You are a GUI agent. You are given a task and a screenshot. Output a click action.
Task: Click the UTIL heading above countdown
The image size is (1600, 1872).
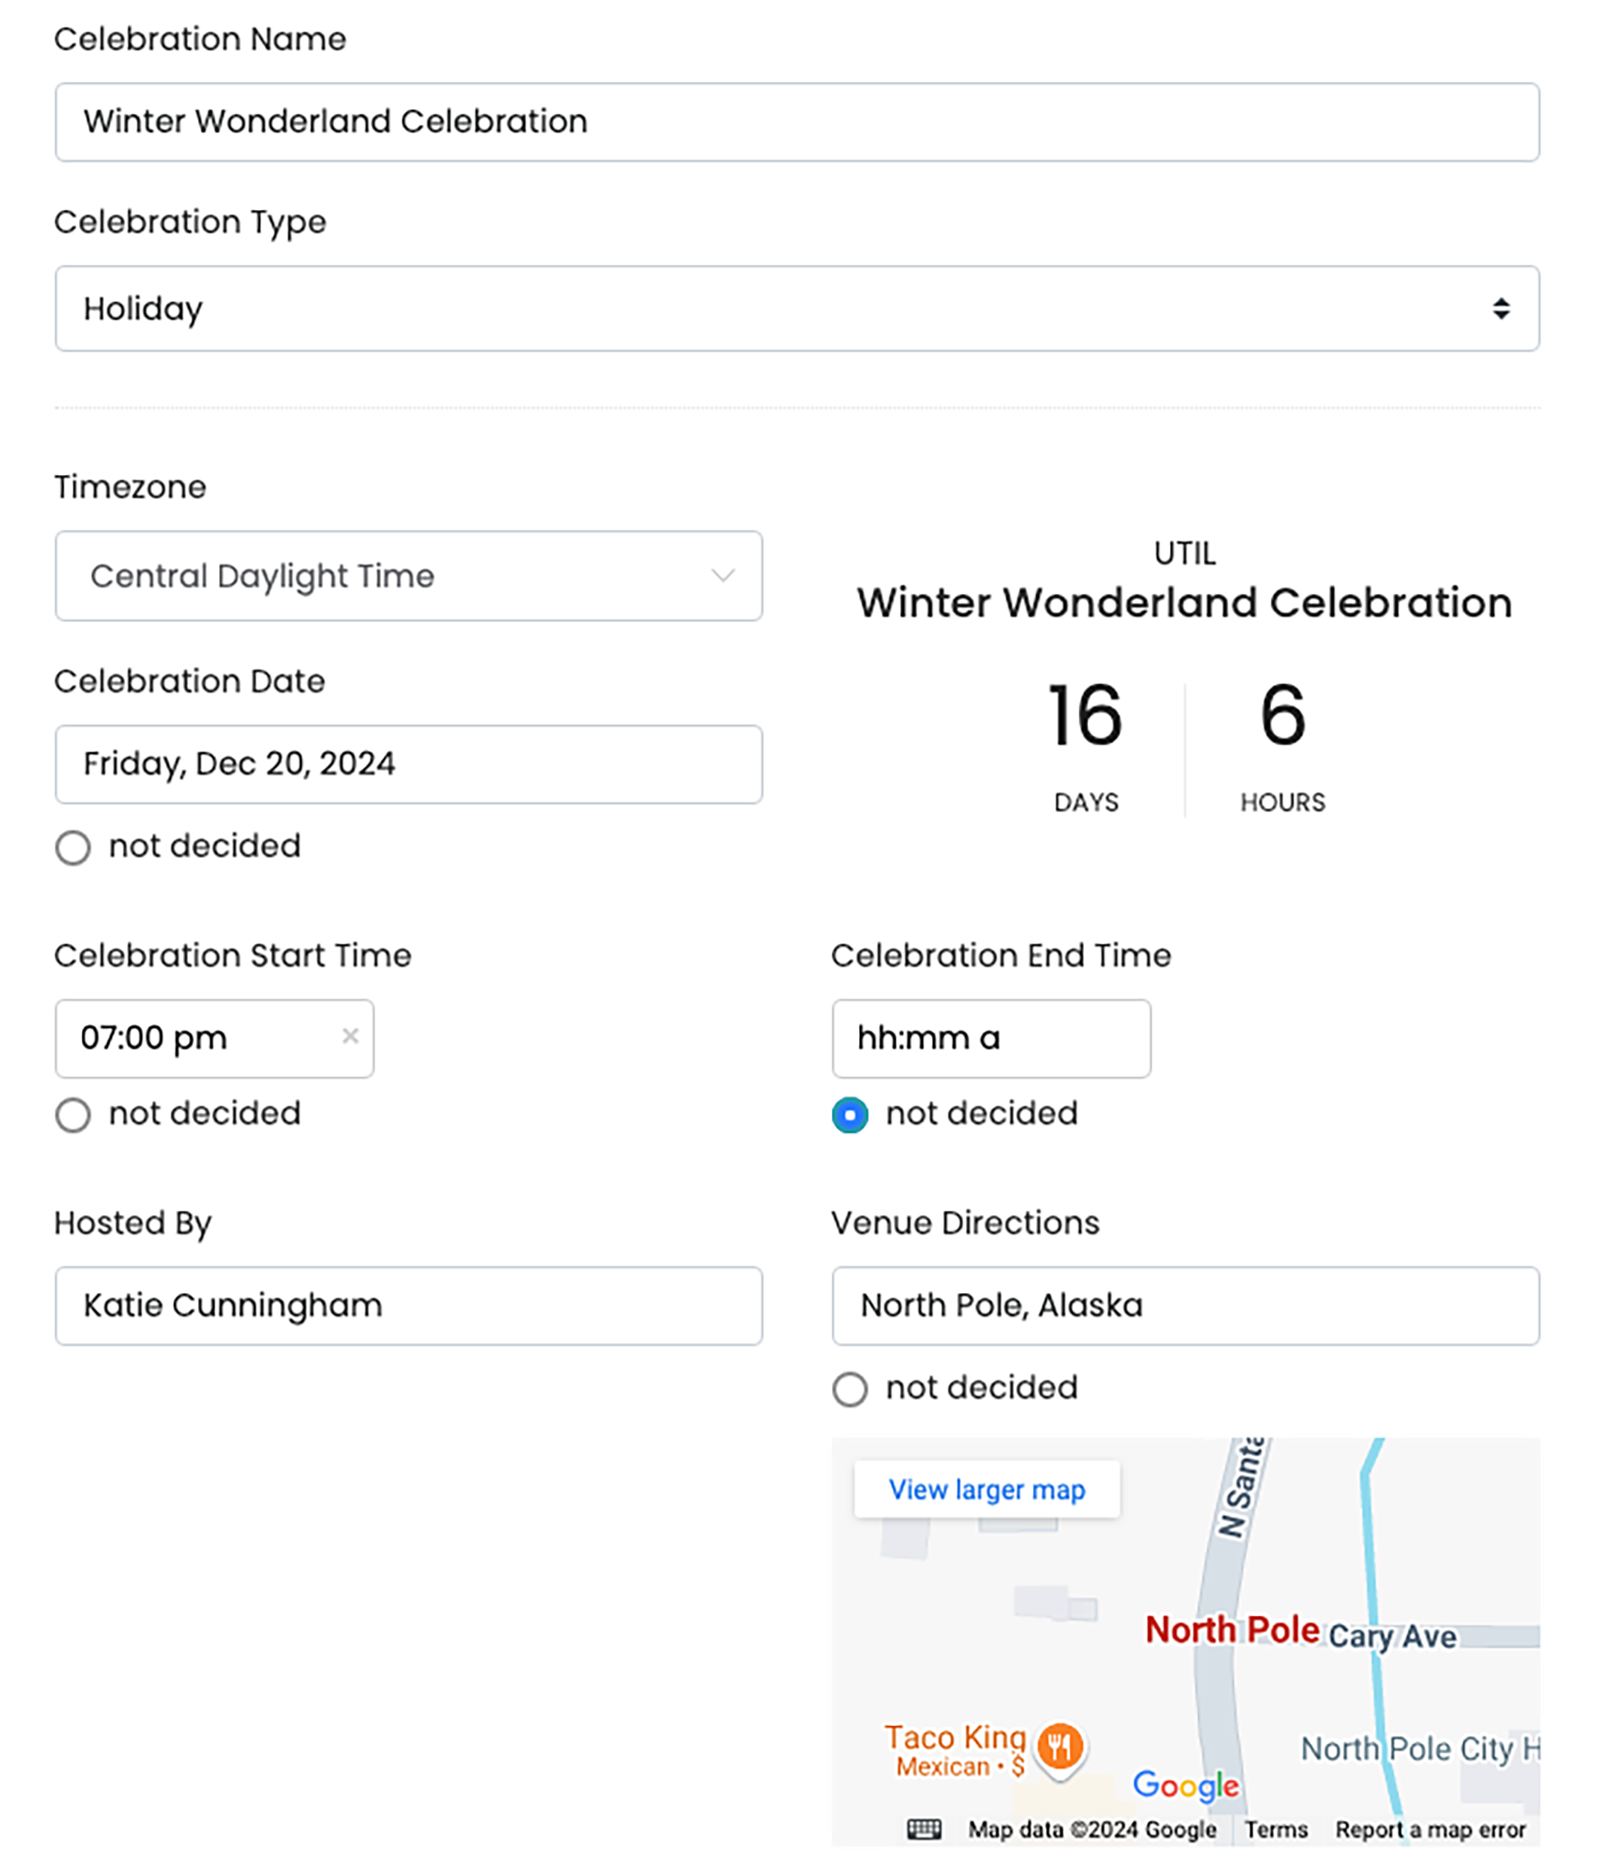[x=1185, y=553]
